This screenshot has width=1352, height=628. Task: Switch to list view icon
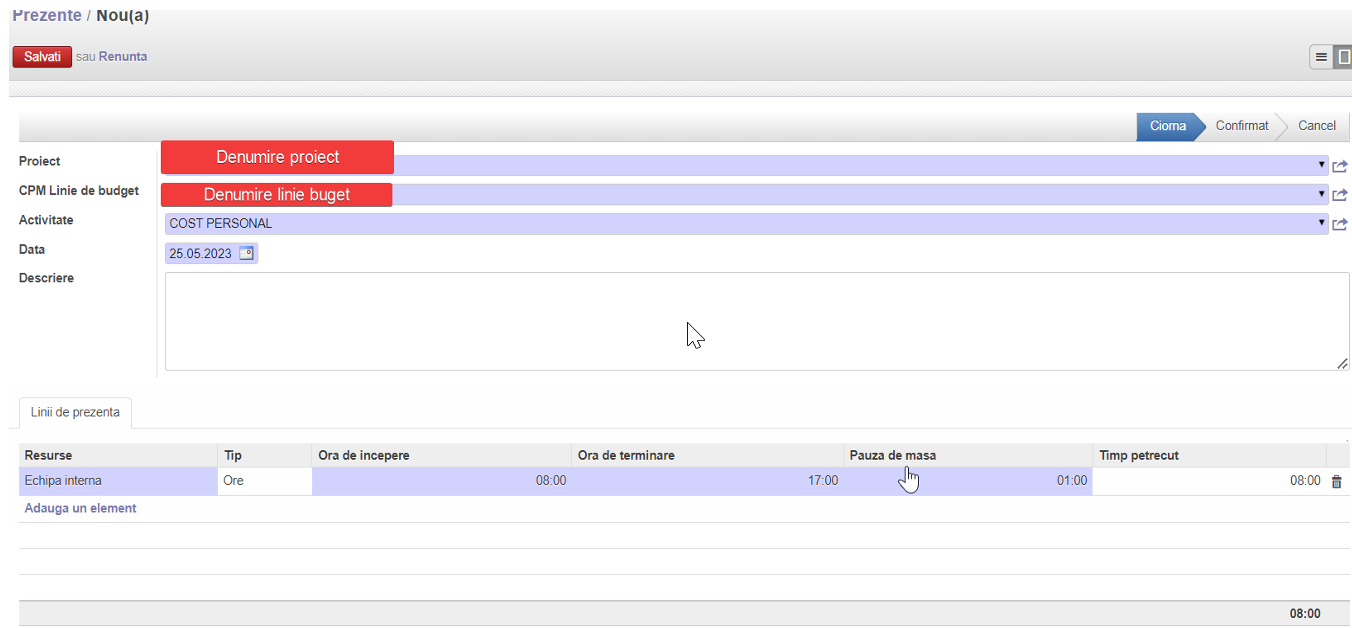1321,57
